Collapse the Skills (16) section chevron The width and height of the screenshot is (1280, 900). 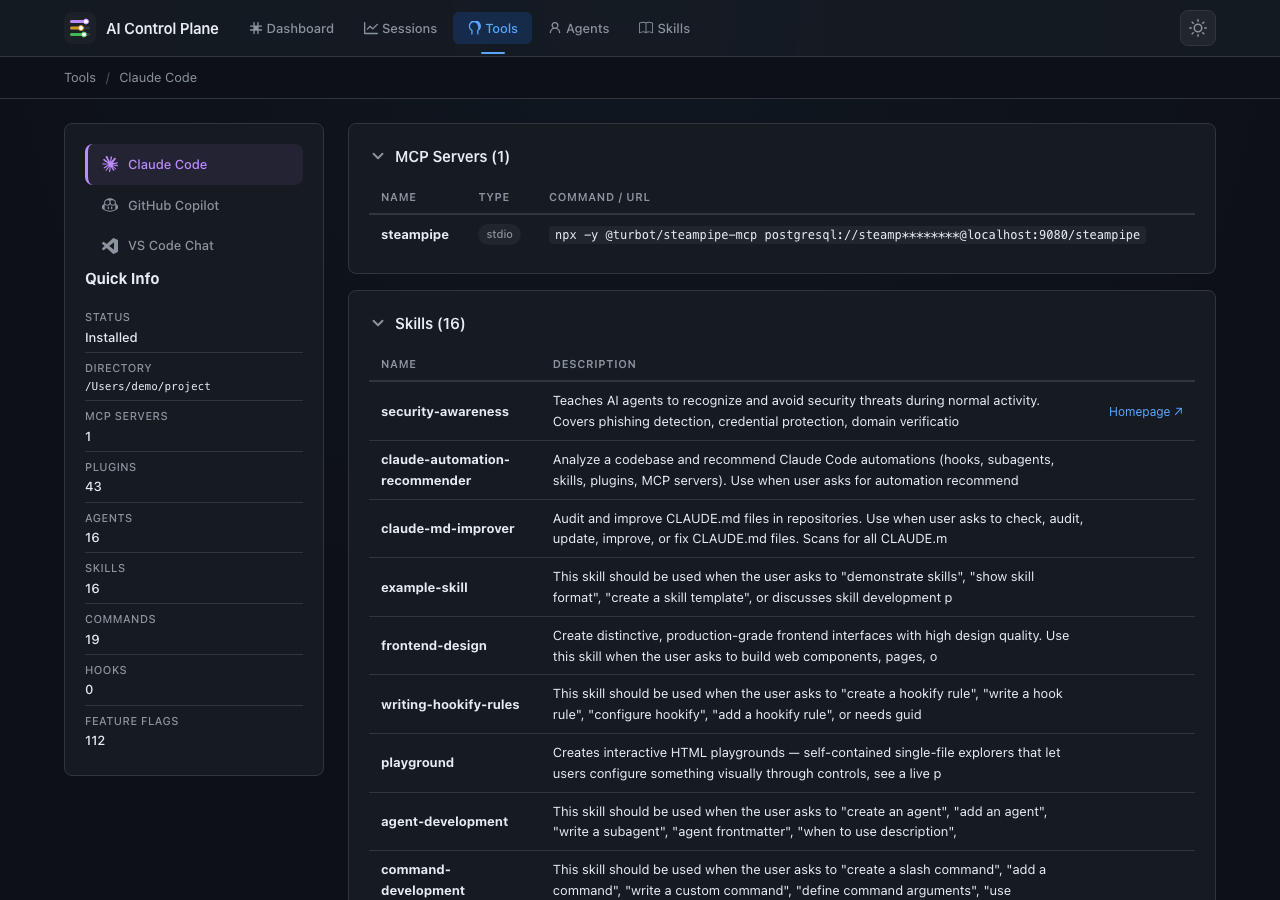point(378,323)
